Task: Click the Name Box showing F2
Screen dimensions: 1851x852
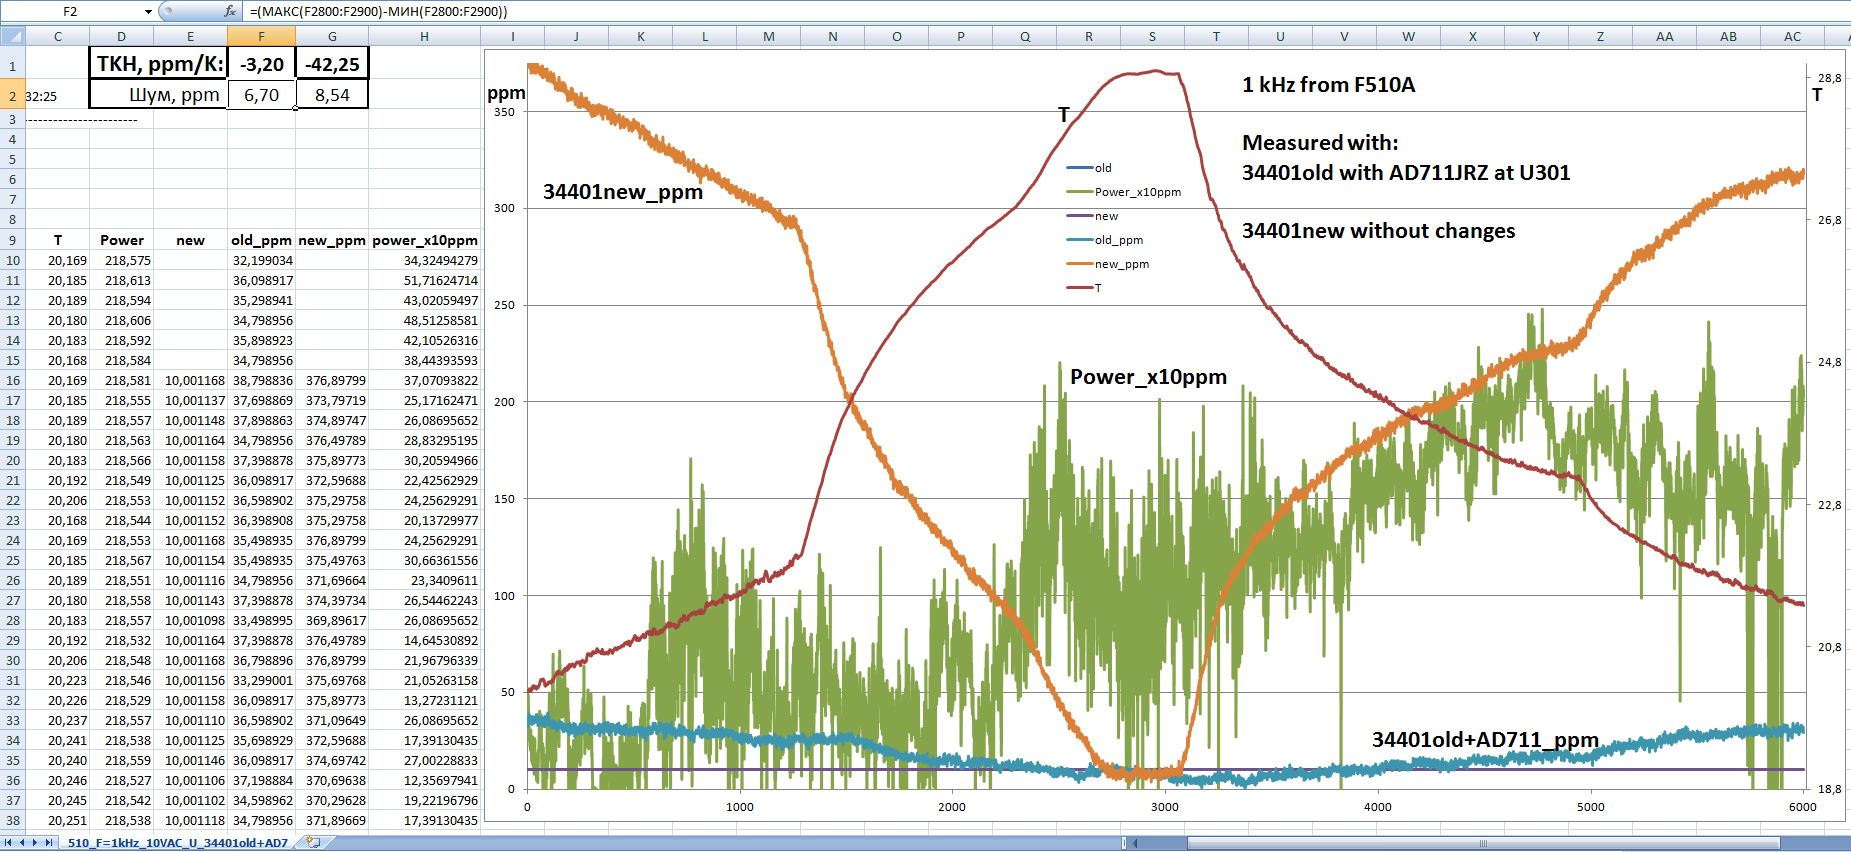Action: 70,11
